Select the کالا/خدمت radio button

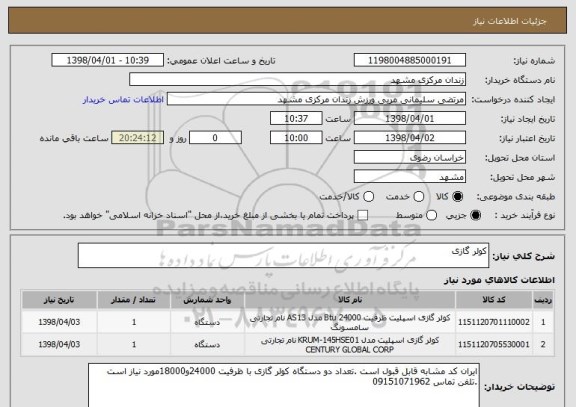(368, 197)
